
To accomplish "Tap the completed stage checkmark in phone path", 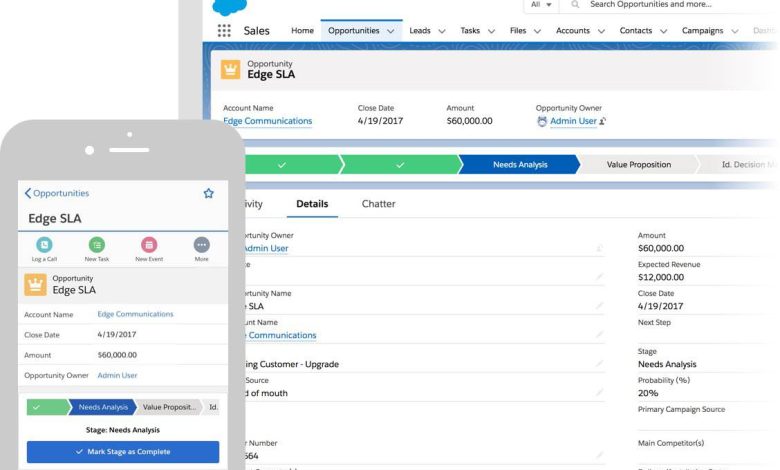I will (x=36, y=407).
